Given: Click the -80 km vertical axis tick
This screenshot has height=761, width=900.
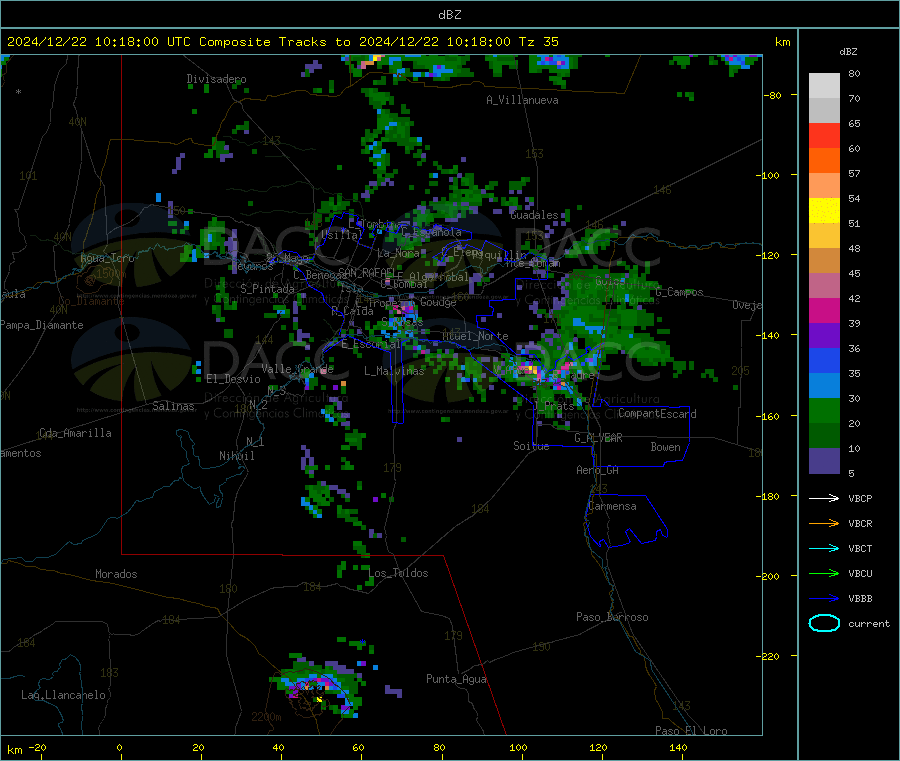Looking at the screenshot, I should pyautogui.click(x=773, y=95).
